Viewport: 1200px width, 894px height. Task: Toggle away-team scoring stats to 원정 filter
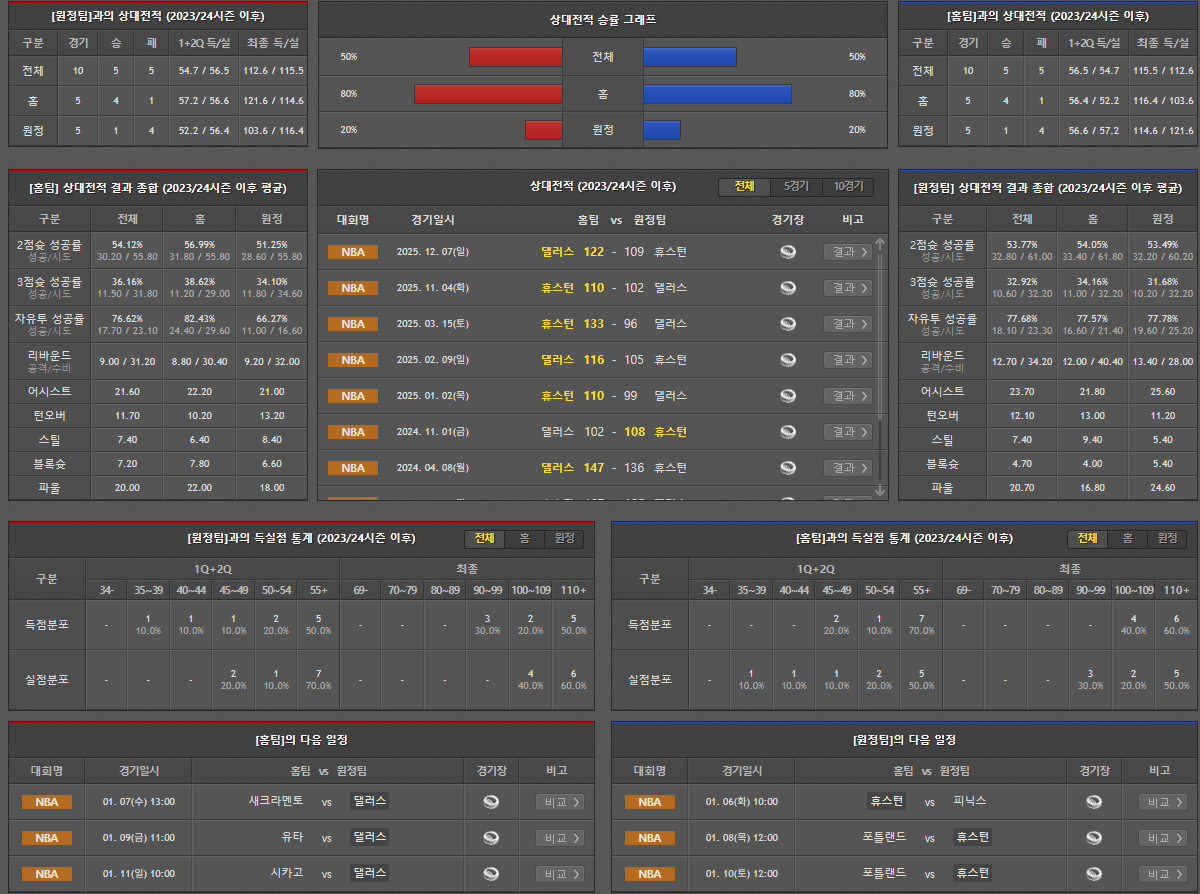coord(564,539)
